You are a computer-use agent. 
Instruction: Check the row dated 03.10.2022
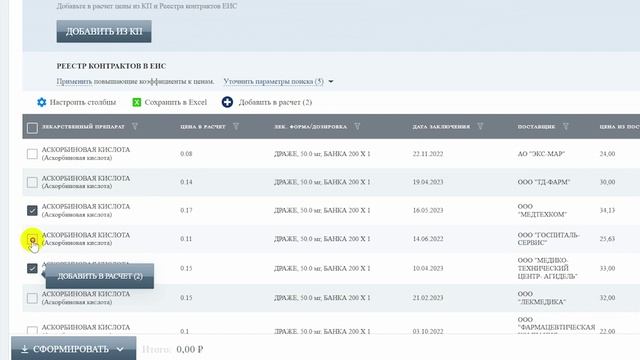click(32, 331)
